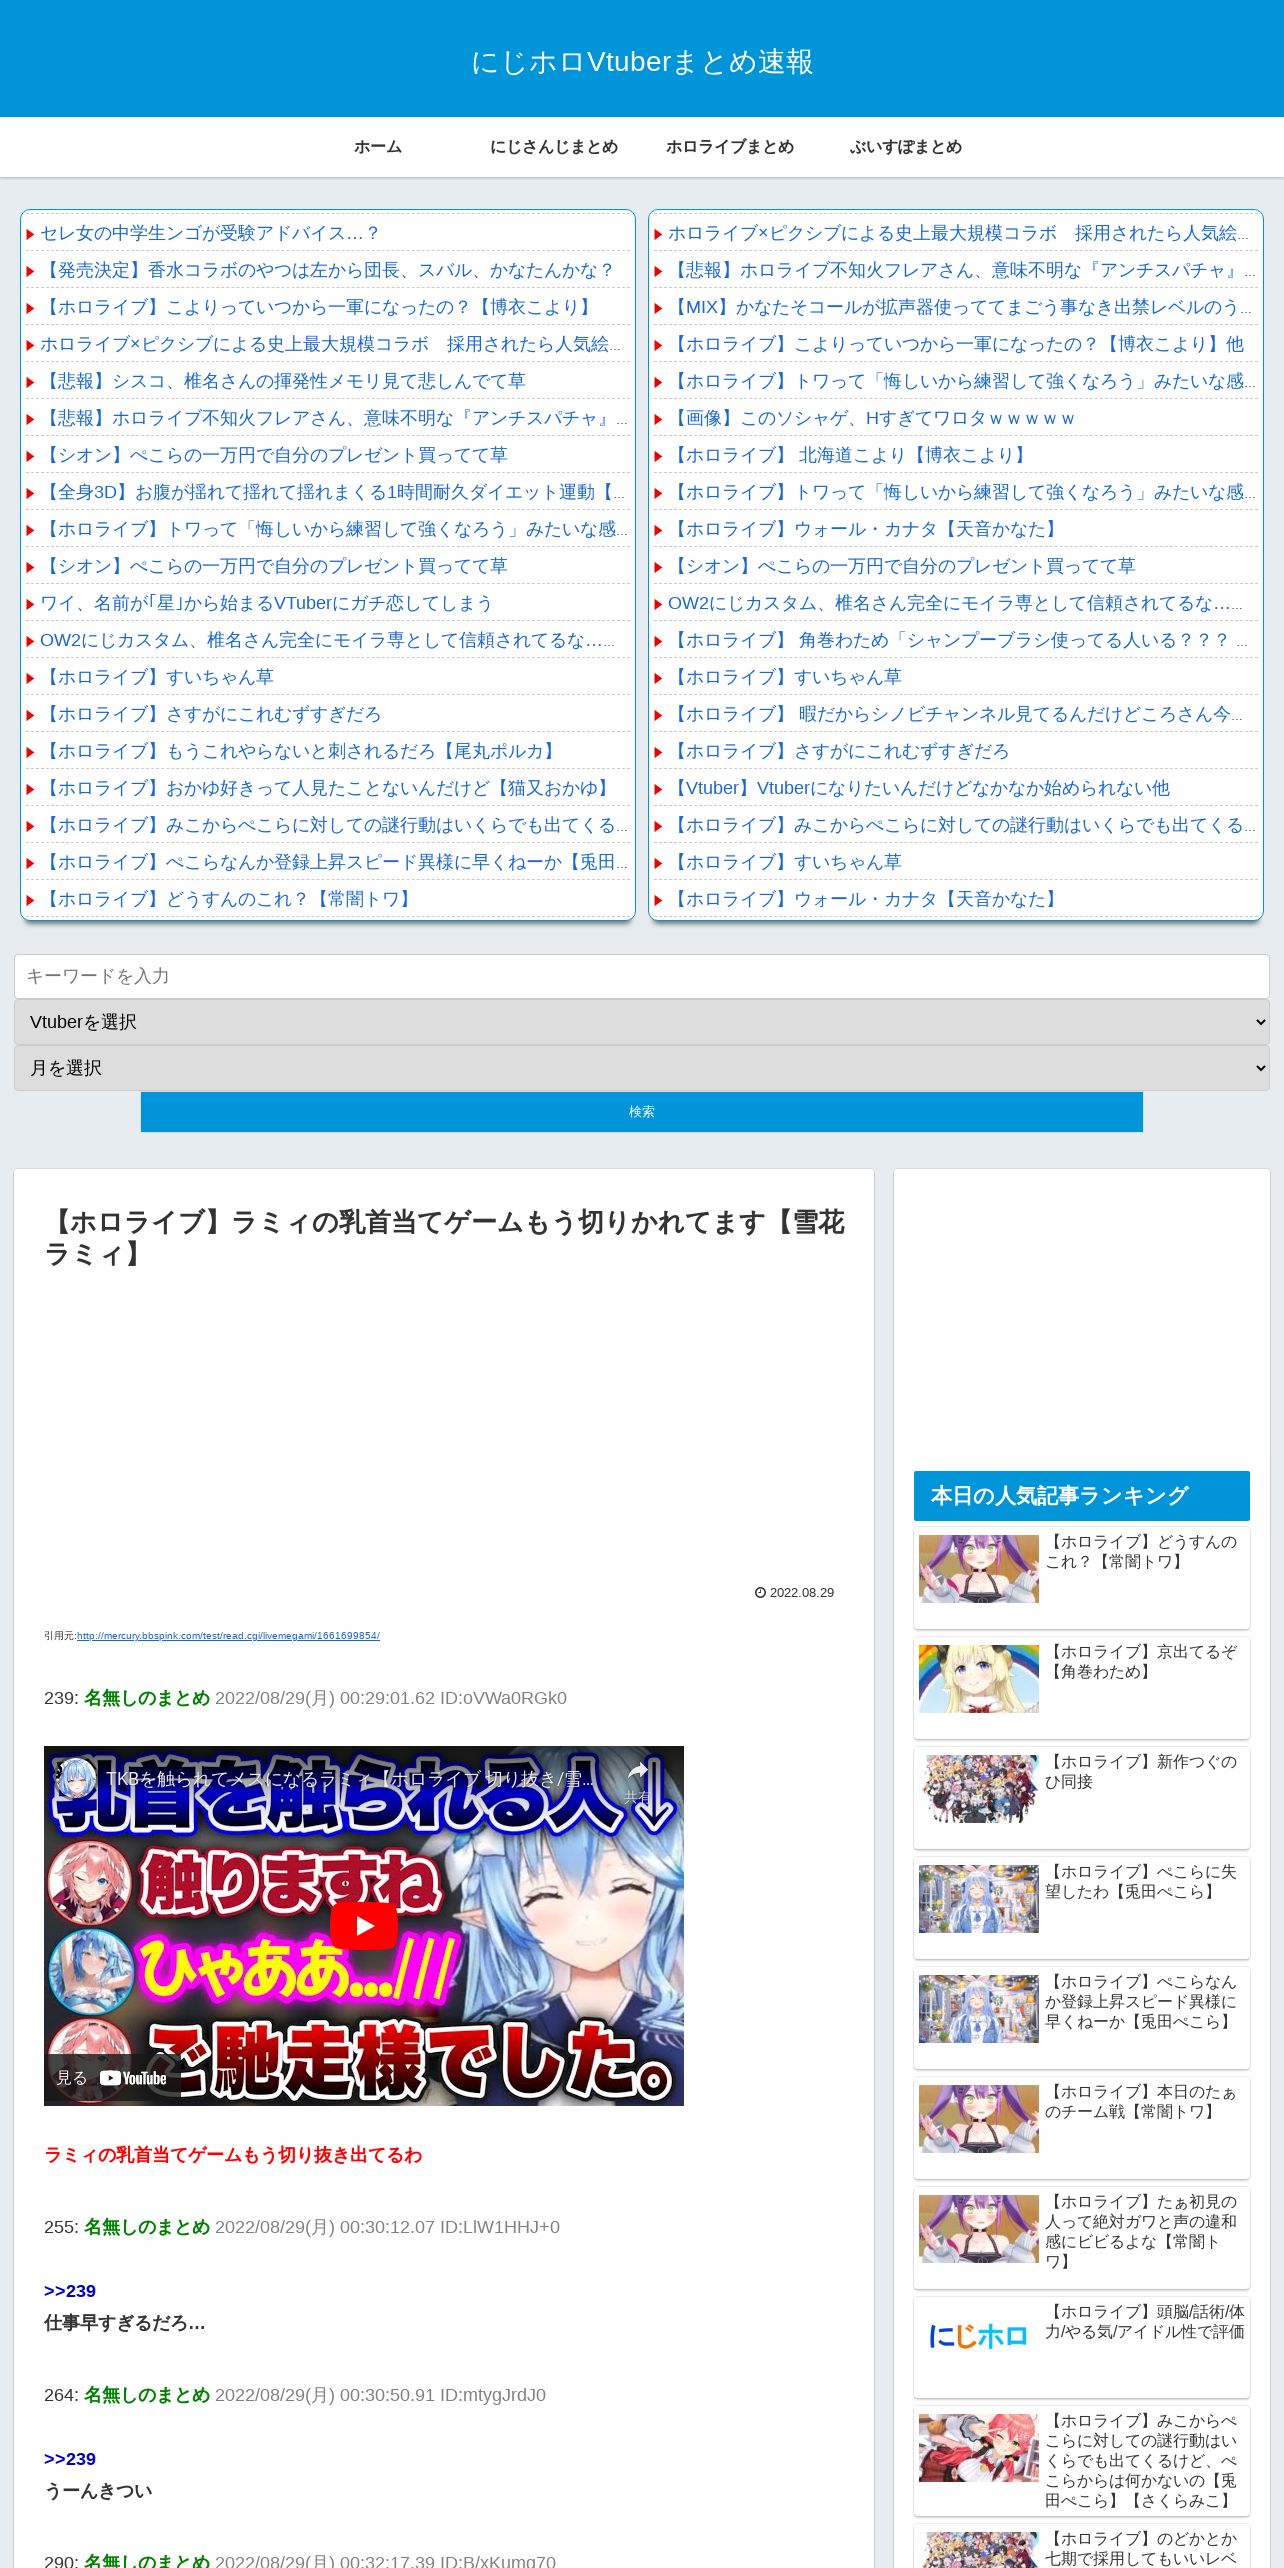Click thumbnail for '新作つぐのひ同接' ranking

[x=979, y=1789]
